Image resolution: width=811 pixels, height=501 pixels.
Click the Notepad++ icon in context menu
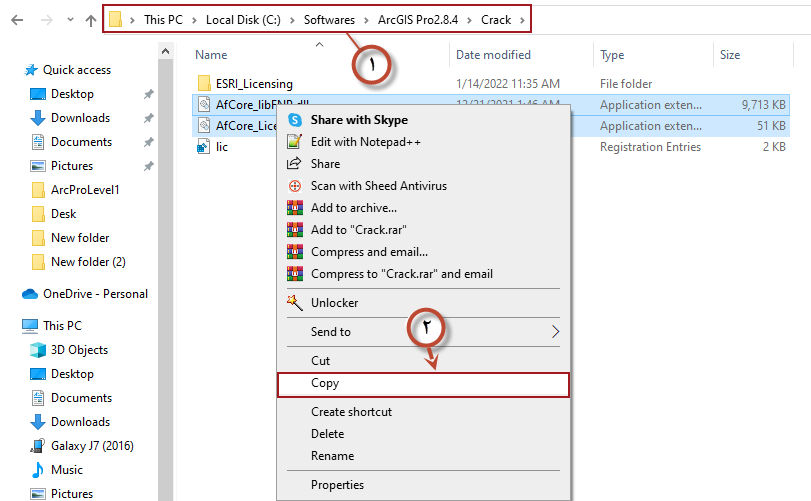(294, 142)
